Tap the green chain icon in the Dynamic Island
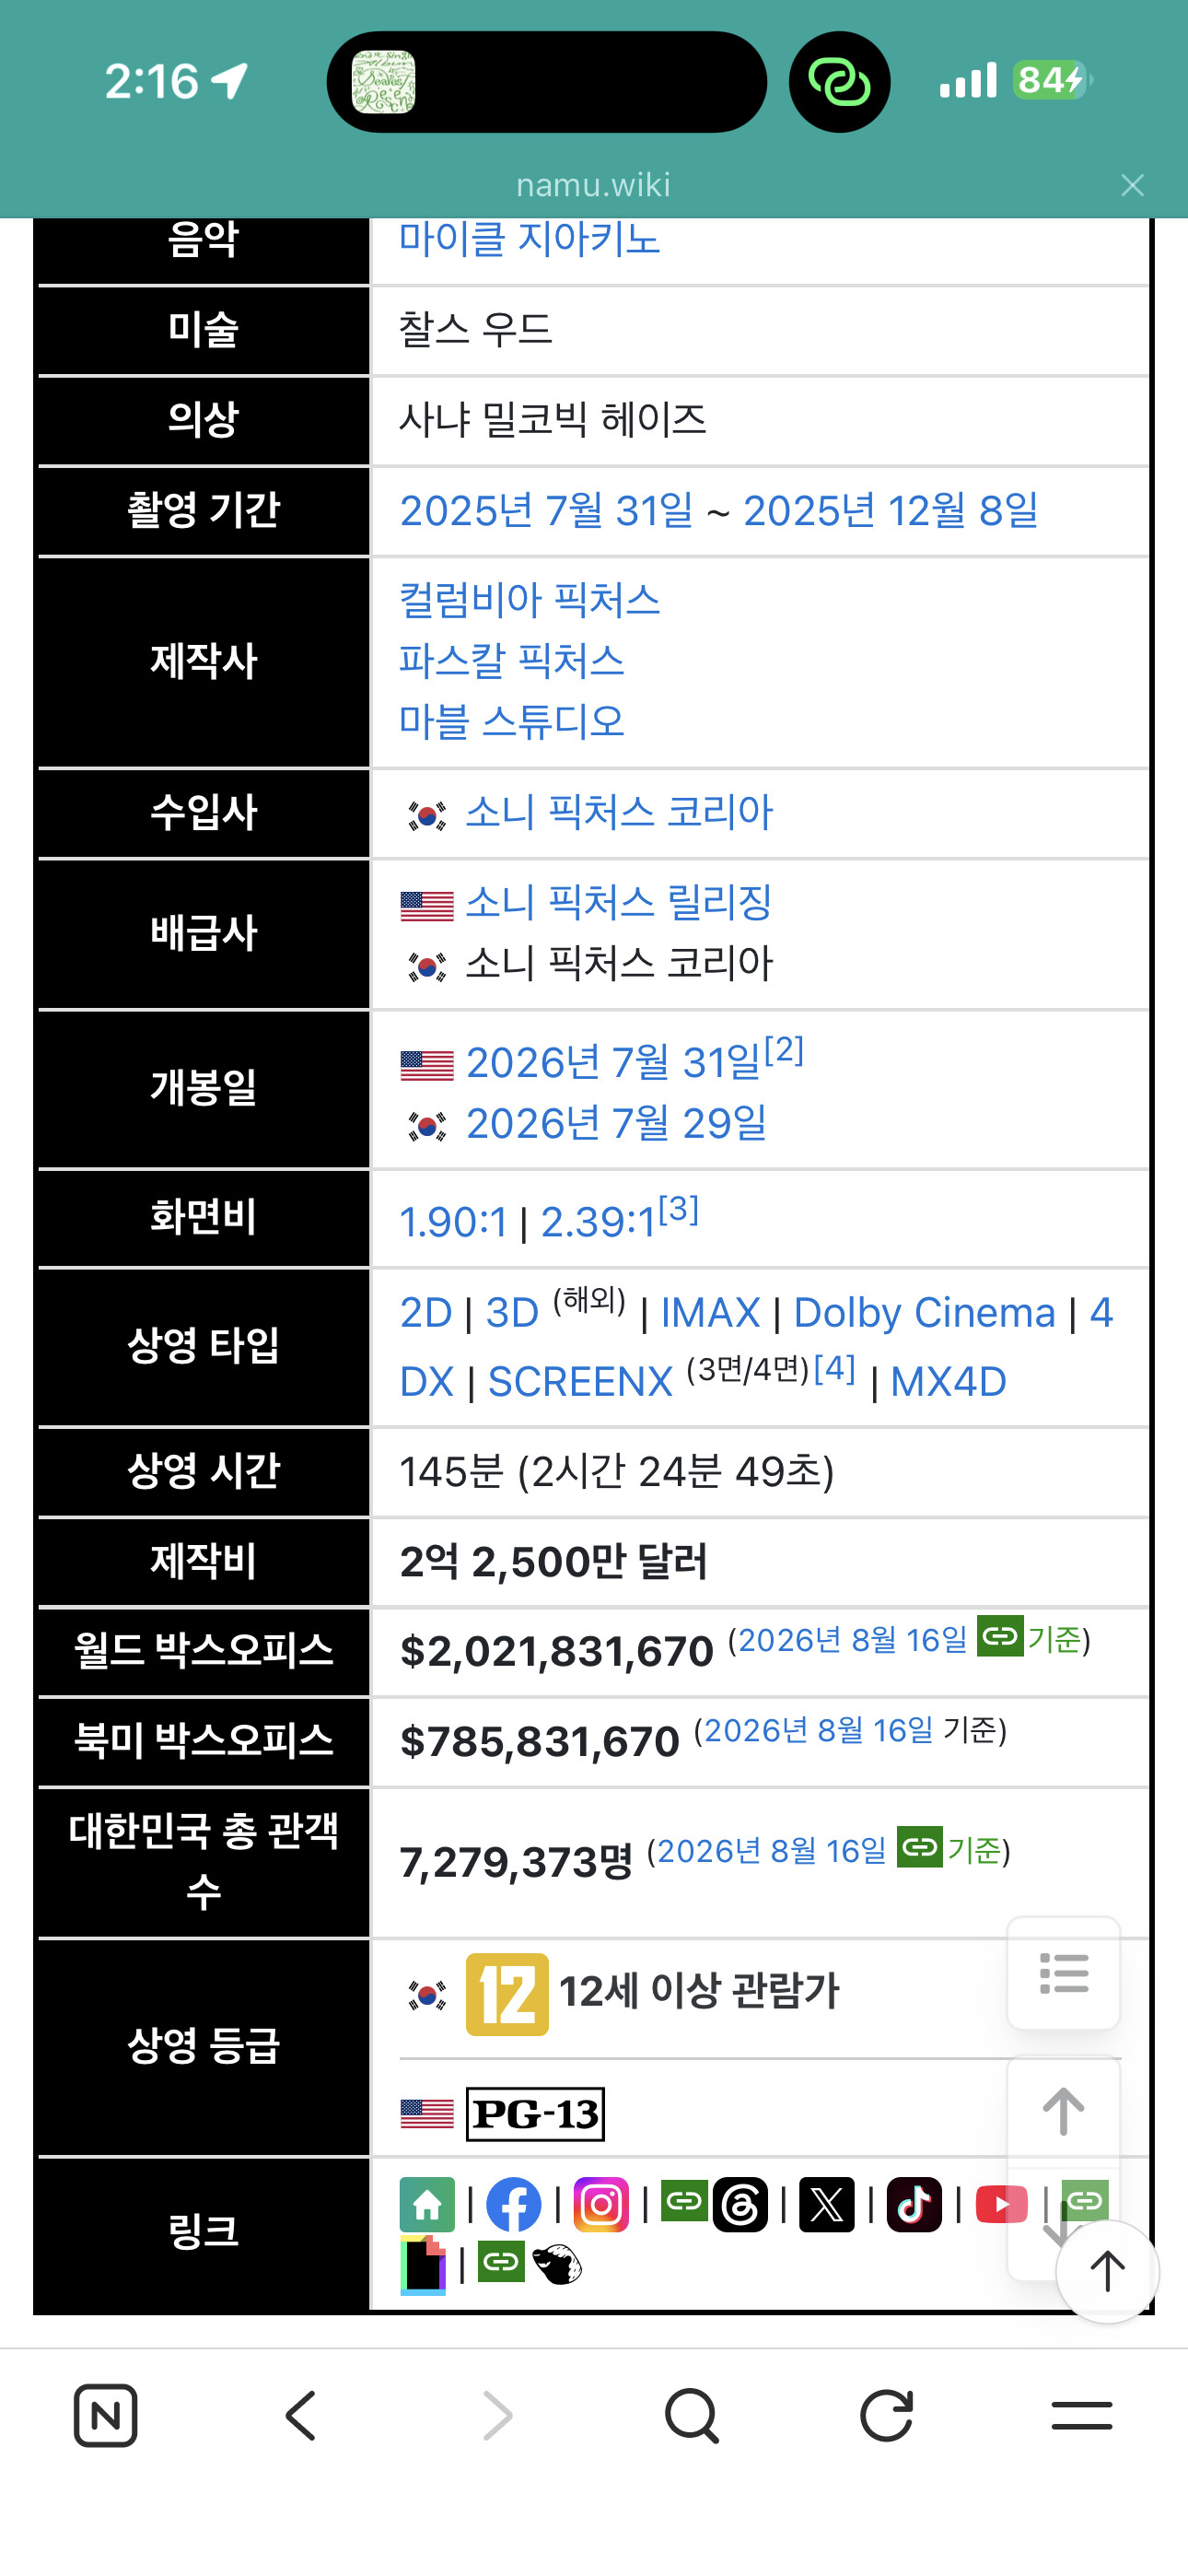The image size is (1188, 2576). pyautogui.click(x=839, y=82)
